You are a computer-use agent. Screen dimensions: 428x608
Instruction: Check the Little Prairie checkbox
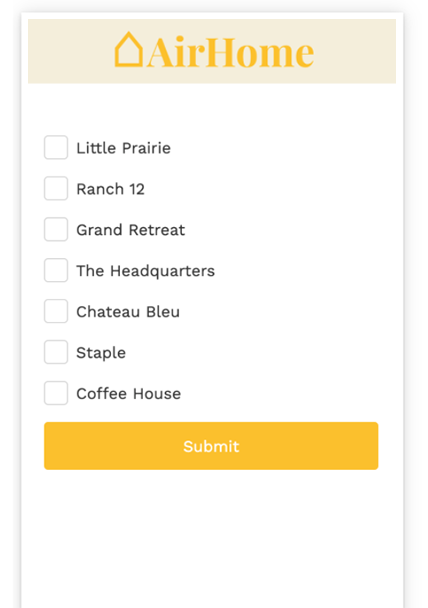pyautogui.click(x=56, y=147)
